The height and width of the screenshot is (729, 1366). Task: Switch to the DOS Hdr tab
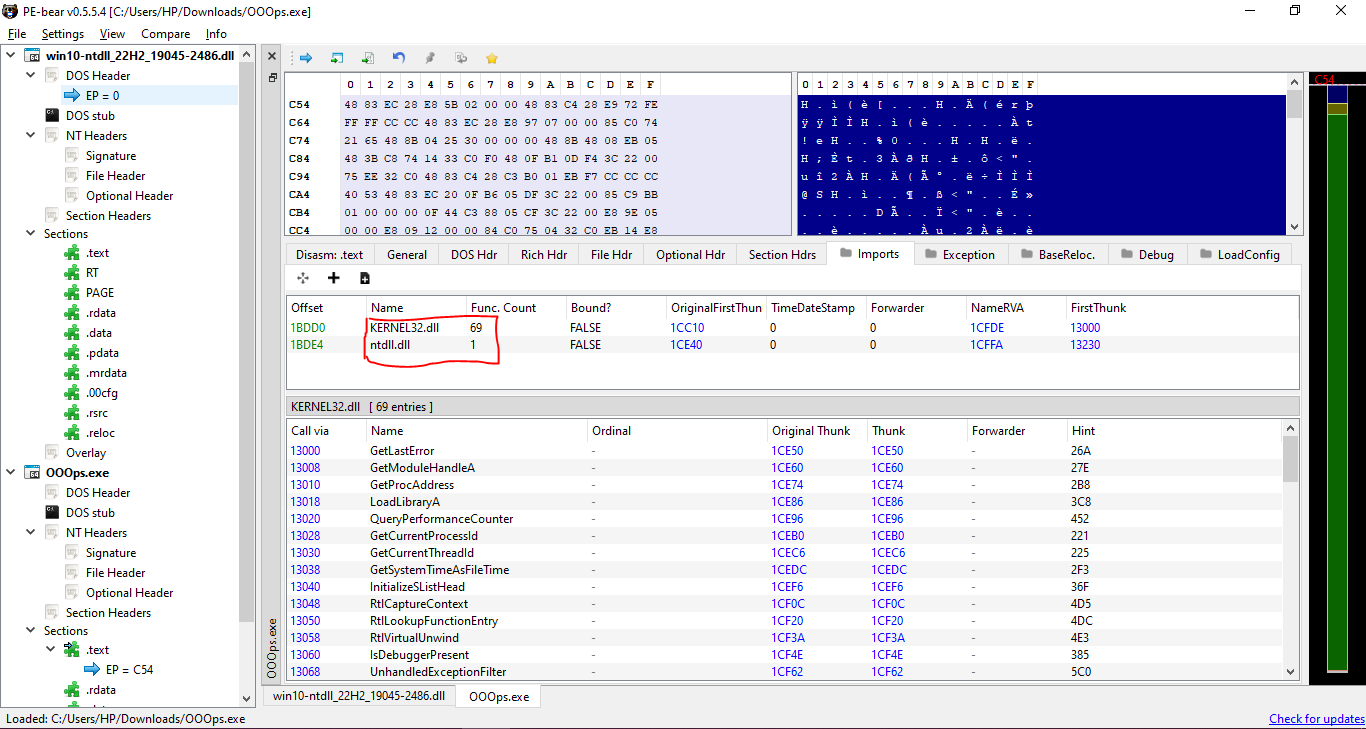474,254
